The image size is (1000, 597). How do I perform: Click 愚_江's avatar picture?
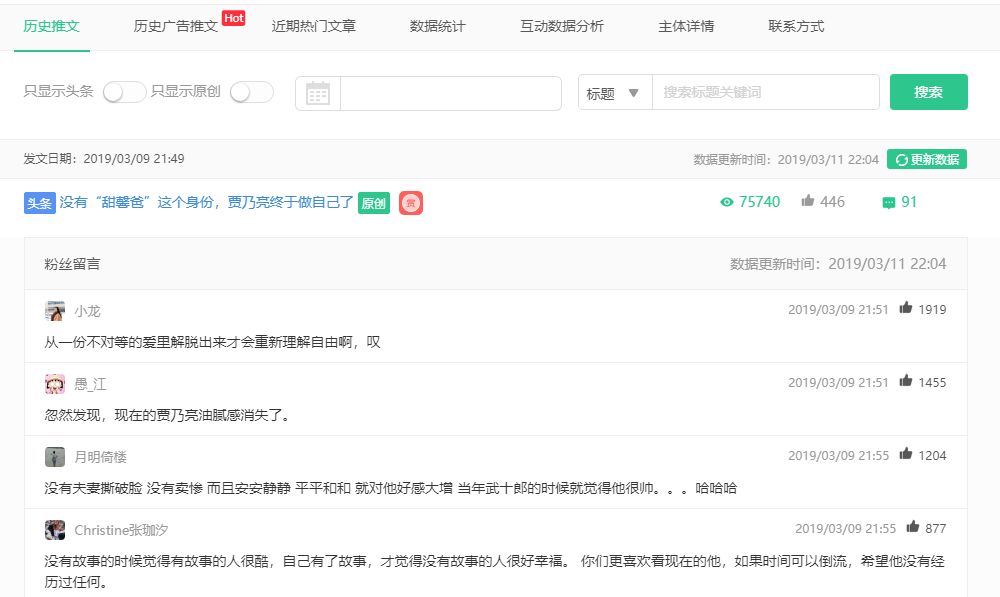pyautogui.click(x=55, y=384)
